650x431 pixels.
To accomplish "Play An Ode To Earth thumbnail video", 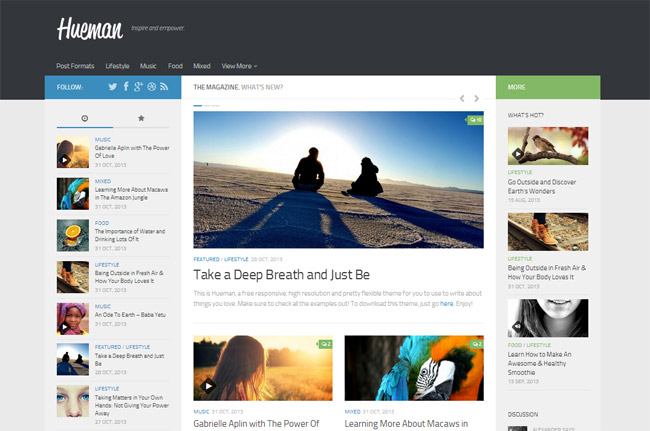I will (x=64, y=327).
